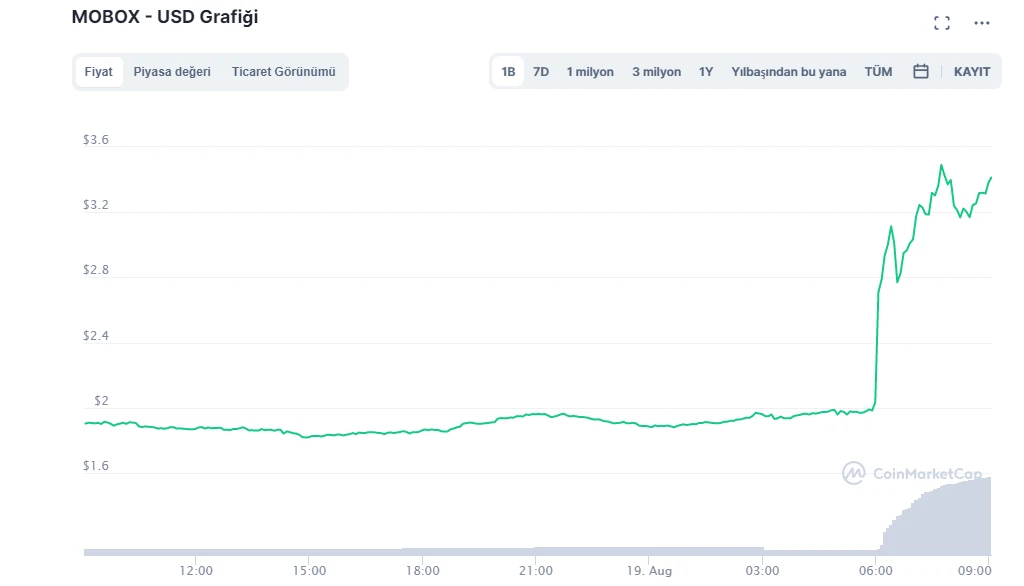Select the 3 milyon interval option
The height and width of the screenshot is (586, 1024).
click(x=656, y=71)
